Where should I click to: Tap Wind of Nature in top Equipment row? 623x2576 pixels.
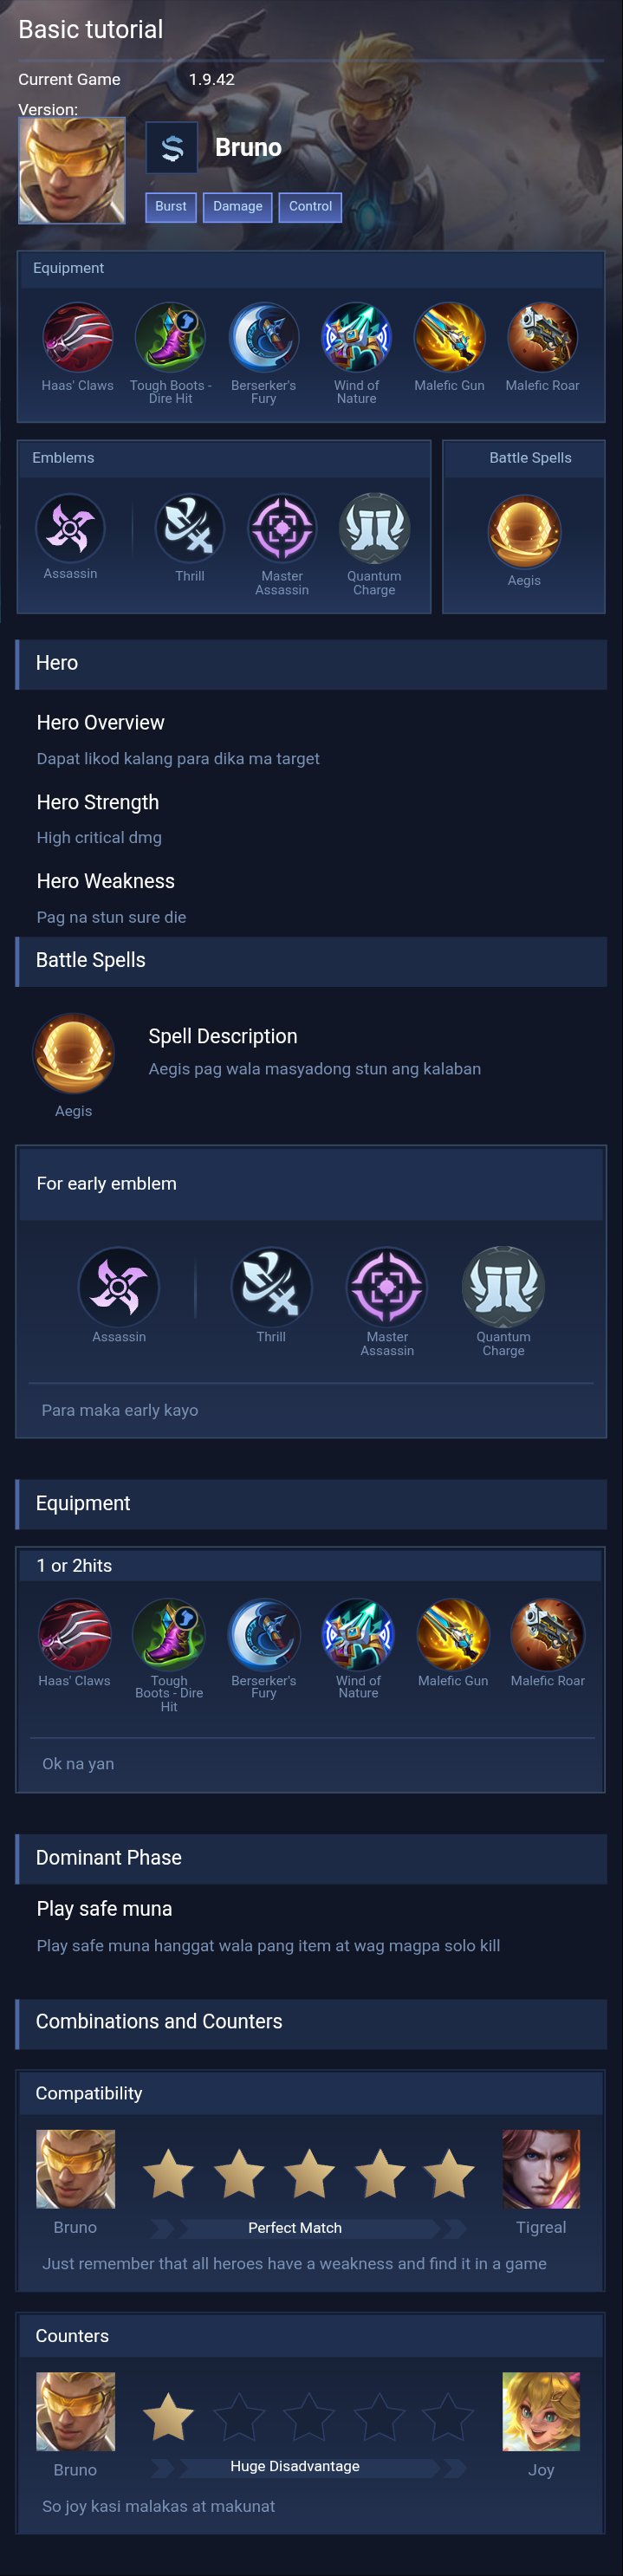click(x=356, y=338)
